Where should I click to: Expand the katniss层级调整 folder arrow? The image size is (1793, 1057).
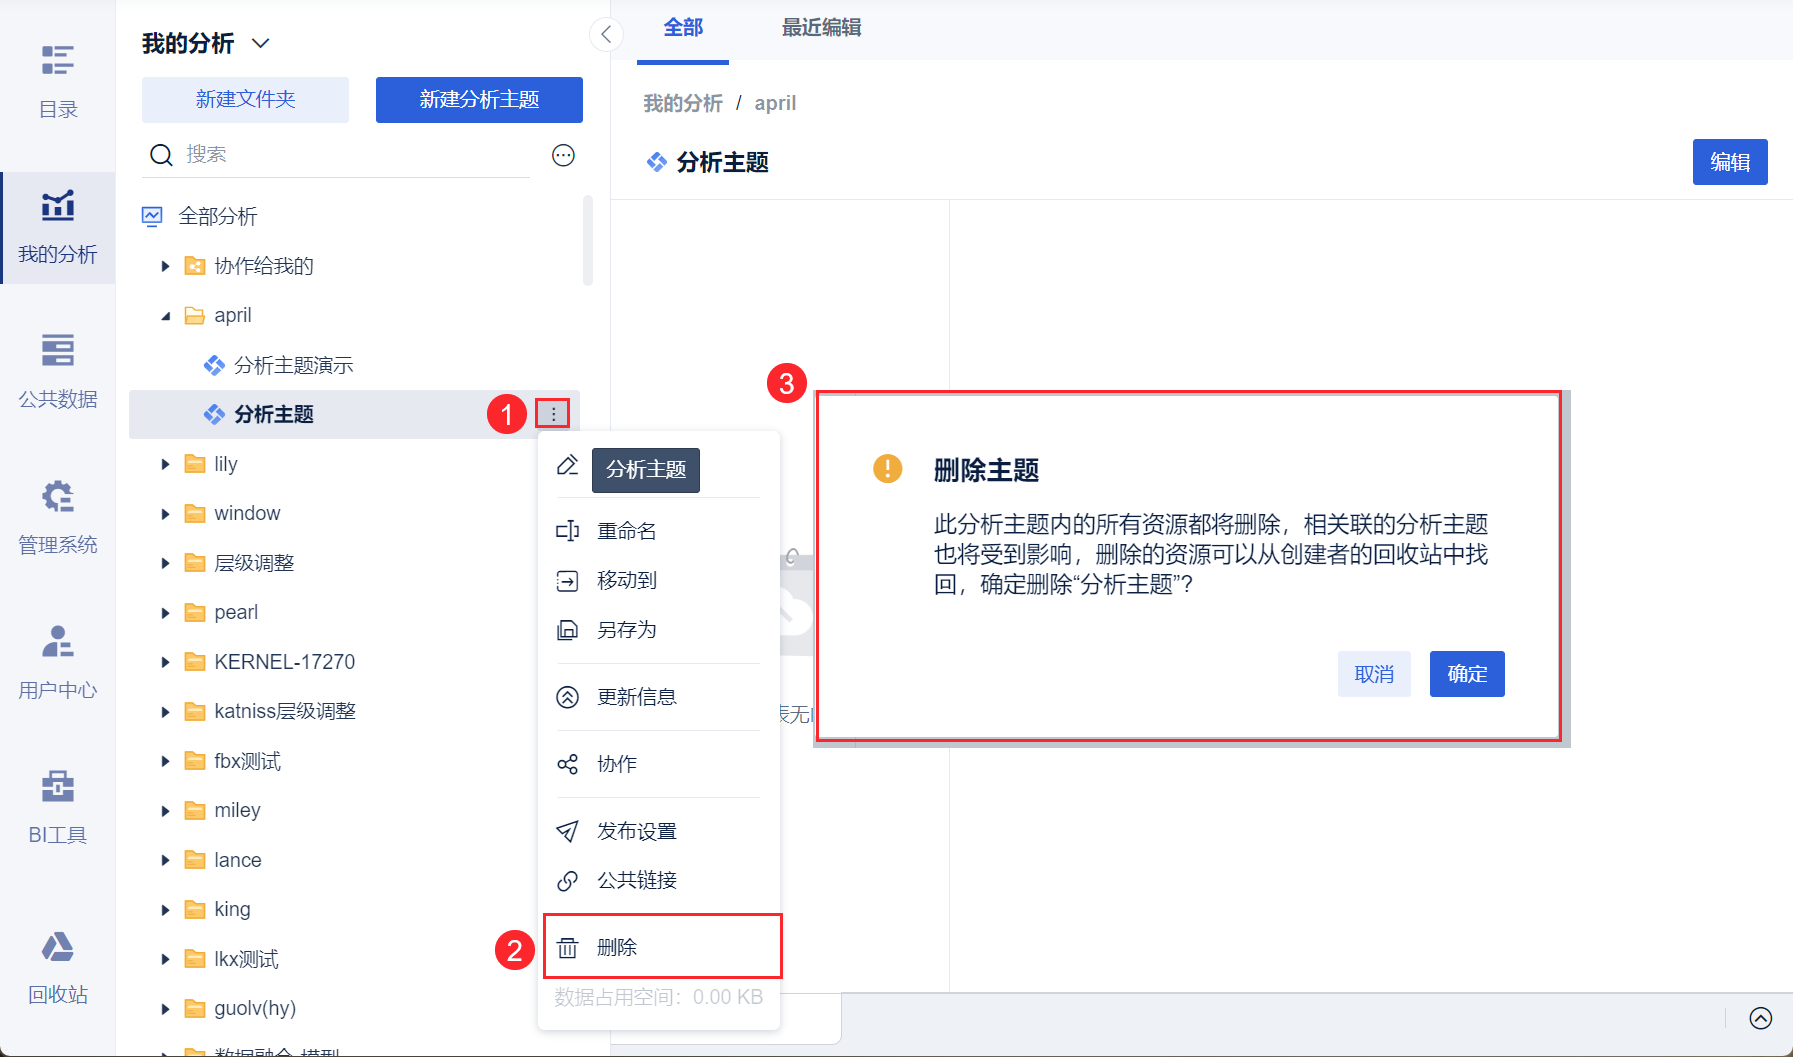(x=166, y=712)
